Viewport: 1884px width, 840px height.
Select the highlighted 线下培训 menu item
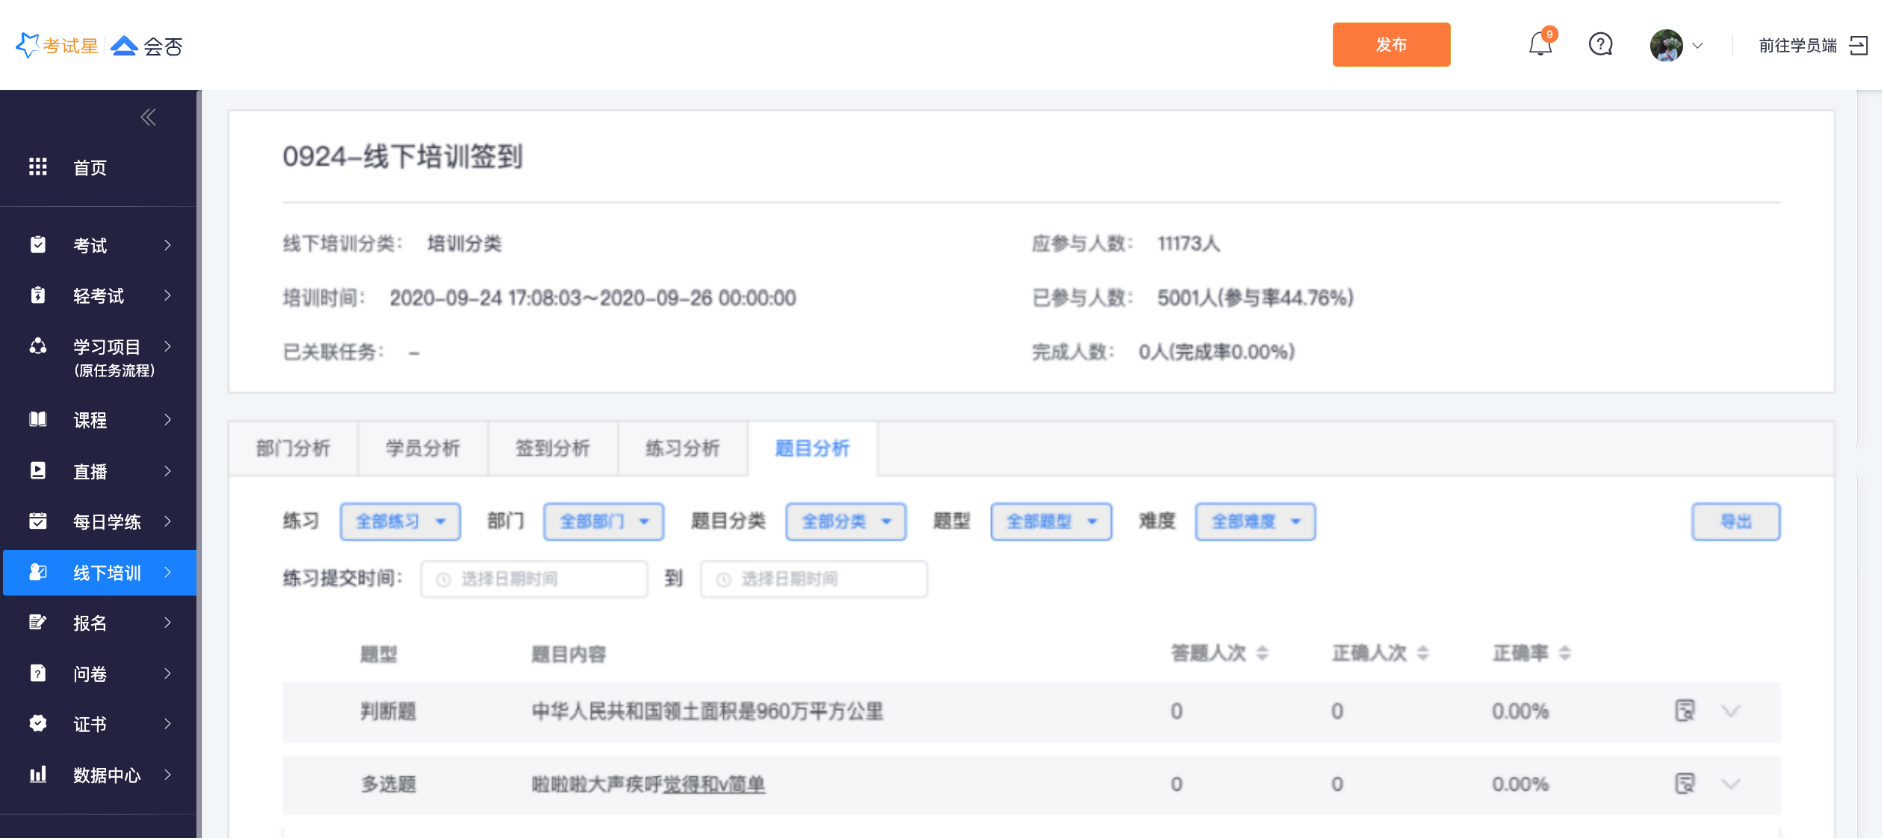(100, 573)
